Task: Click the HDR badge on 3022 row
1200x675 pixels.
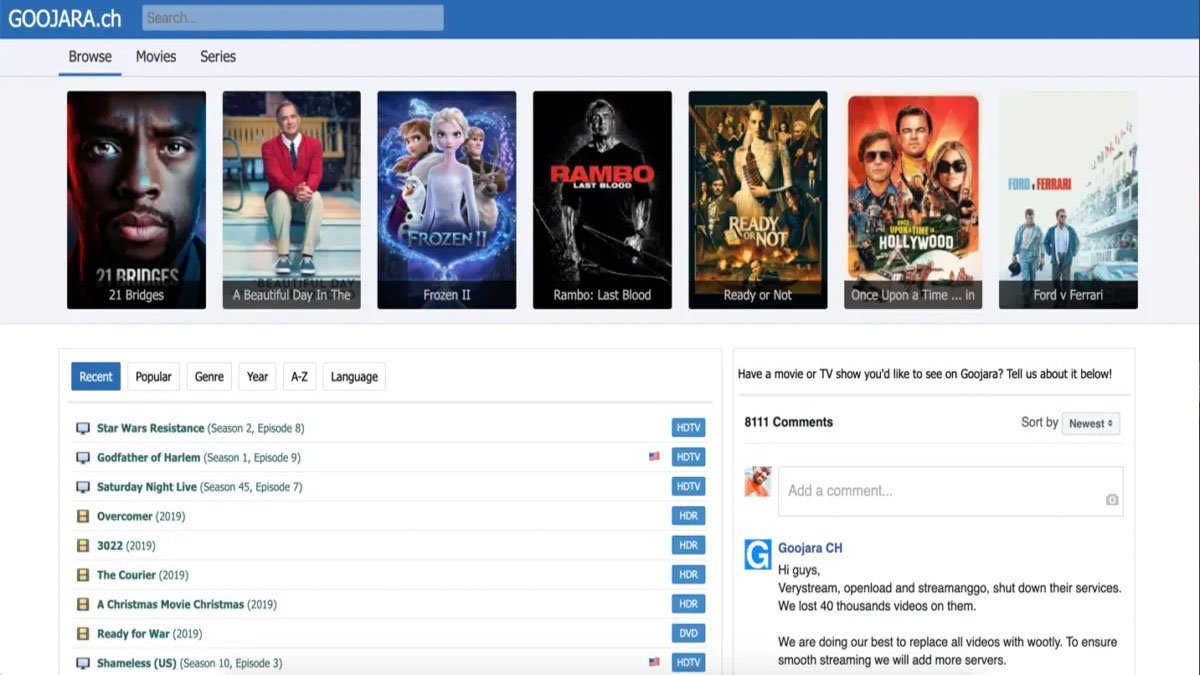Action: [x=688, y=545]
